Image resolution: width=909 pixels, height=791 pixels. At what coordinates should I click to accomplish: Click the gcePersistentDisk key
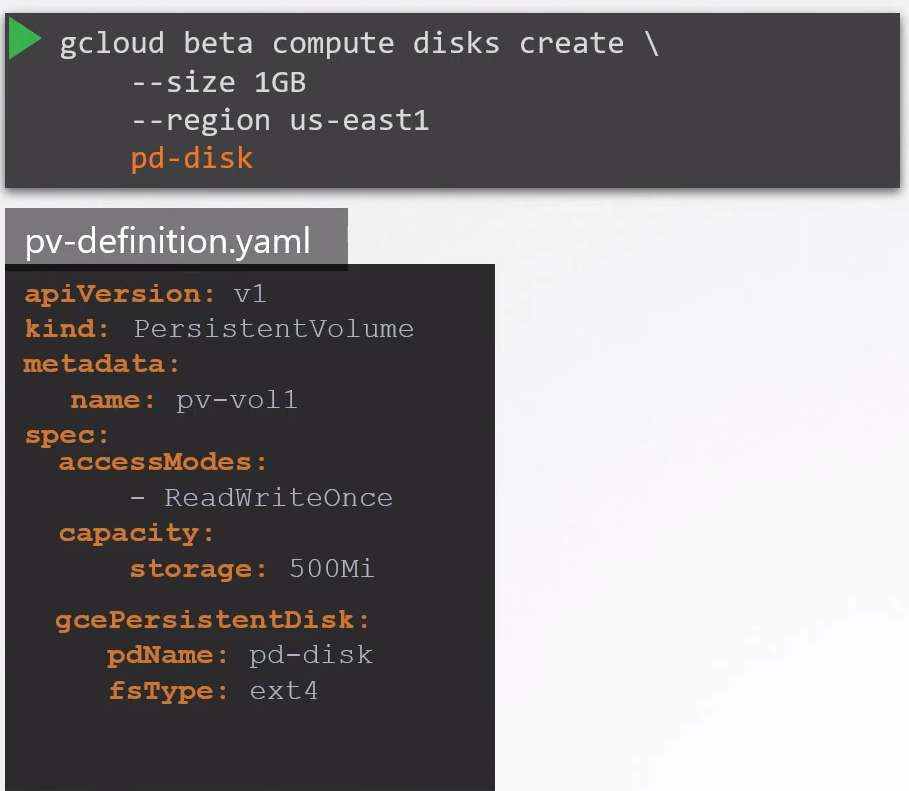click(212, 620)
